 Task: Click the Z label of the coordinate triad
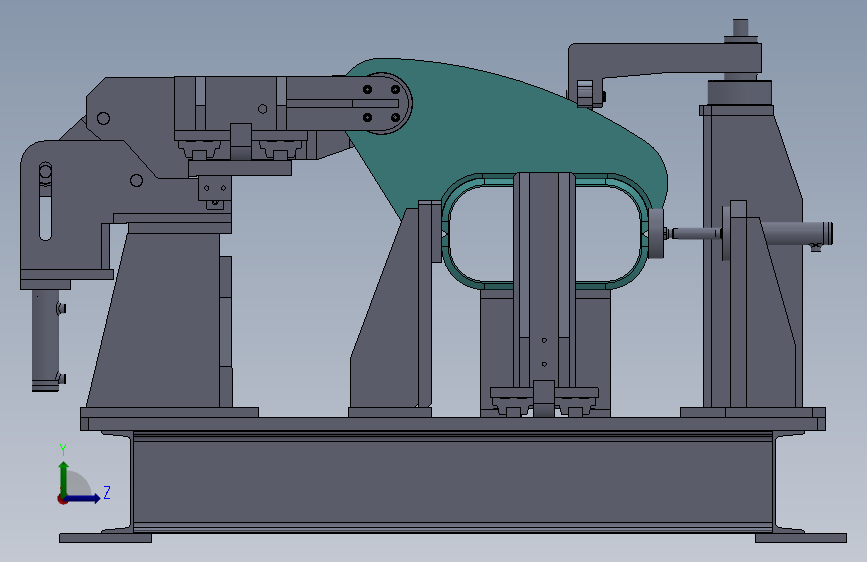point(107,492)
